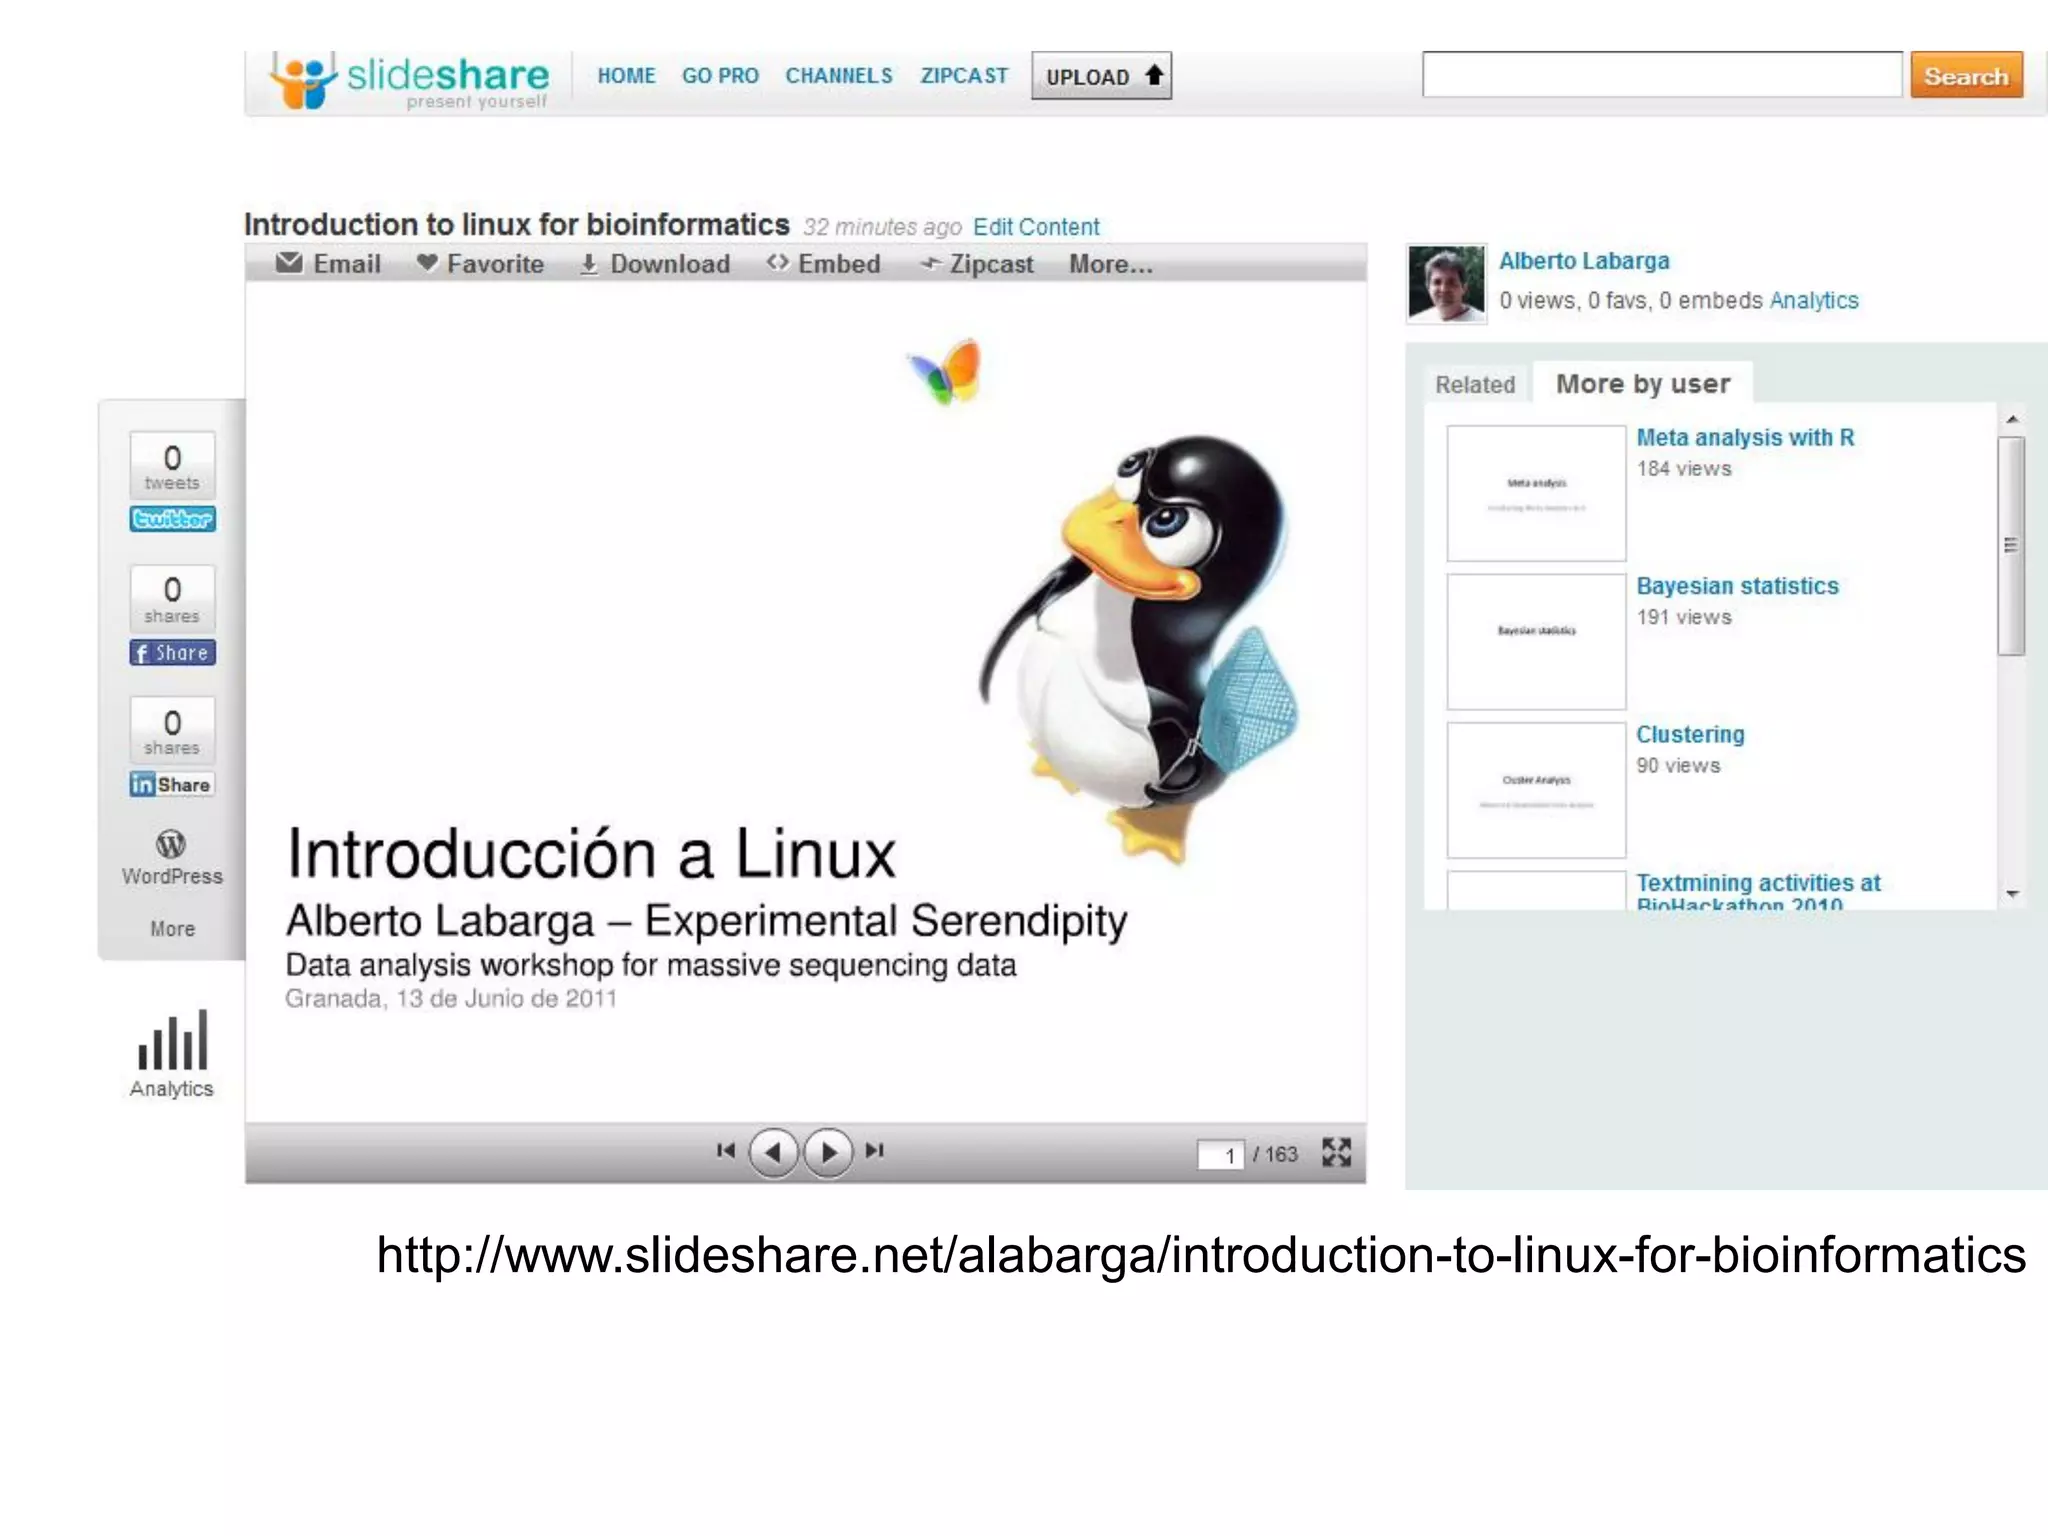Jump to the first slide
This screenshot has width=2048, height=1536.
726,1151
